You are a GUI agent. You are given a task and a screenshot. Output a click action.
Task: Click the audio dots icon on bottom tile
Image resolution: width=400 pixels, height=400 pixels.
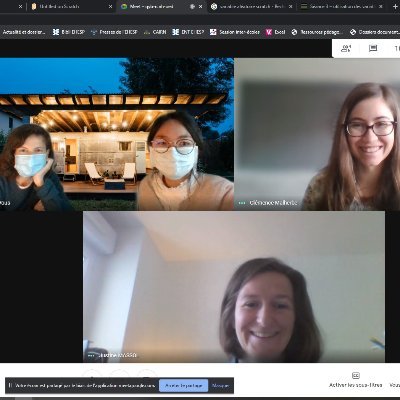[91, 355]
